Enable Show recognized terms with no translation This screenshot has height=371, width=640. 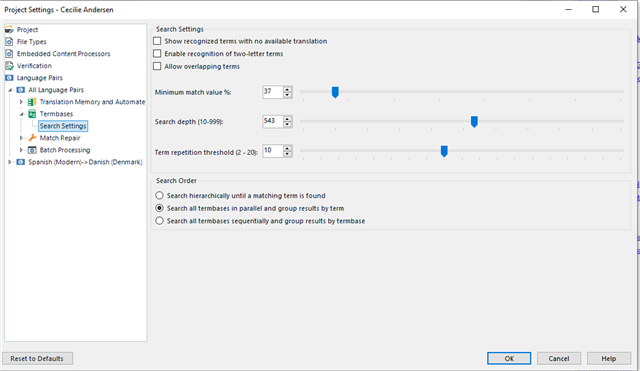[x=157, y=41]
